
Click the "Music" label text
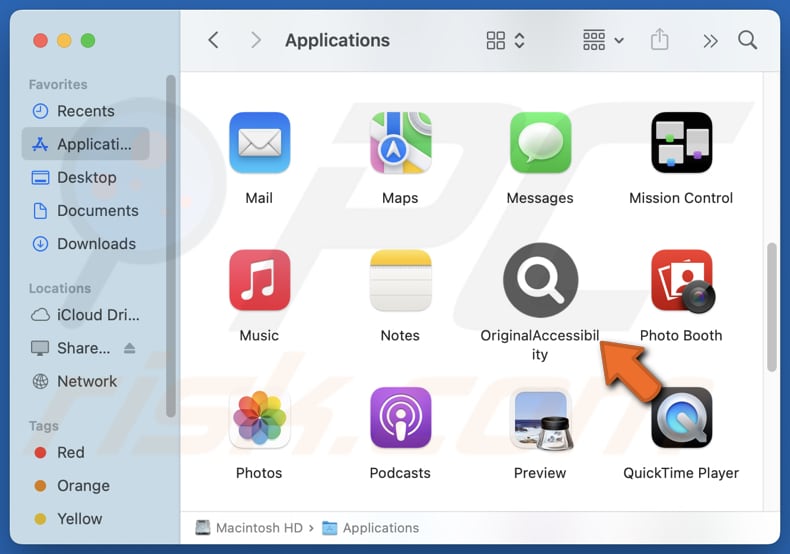tap(259, 335)
